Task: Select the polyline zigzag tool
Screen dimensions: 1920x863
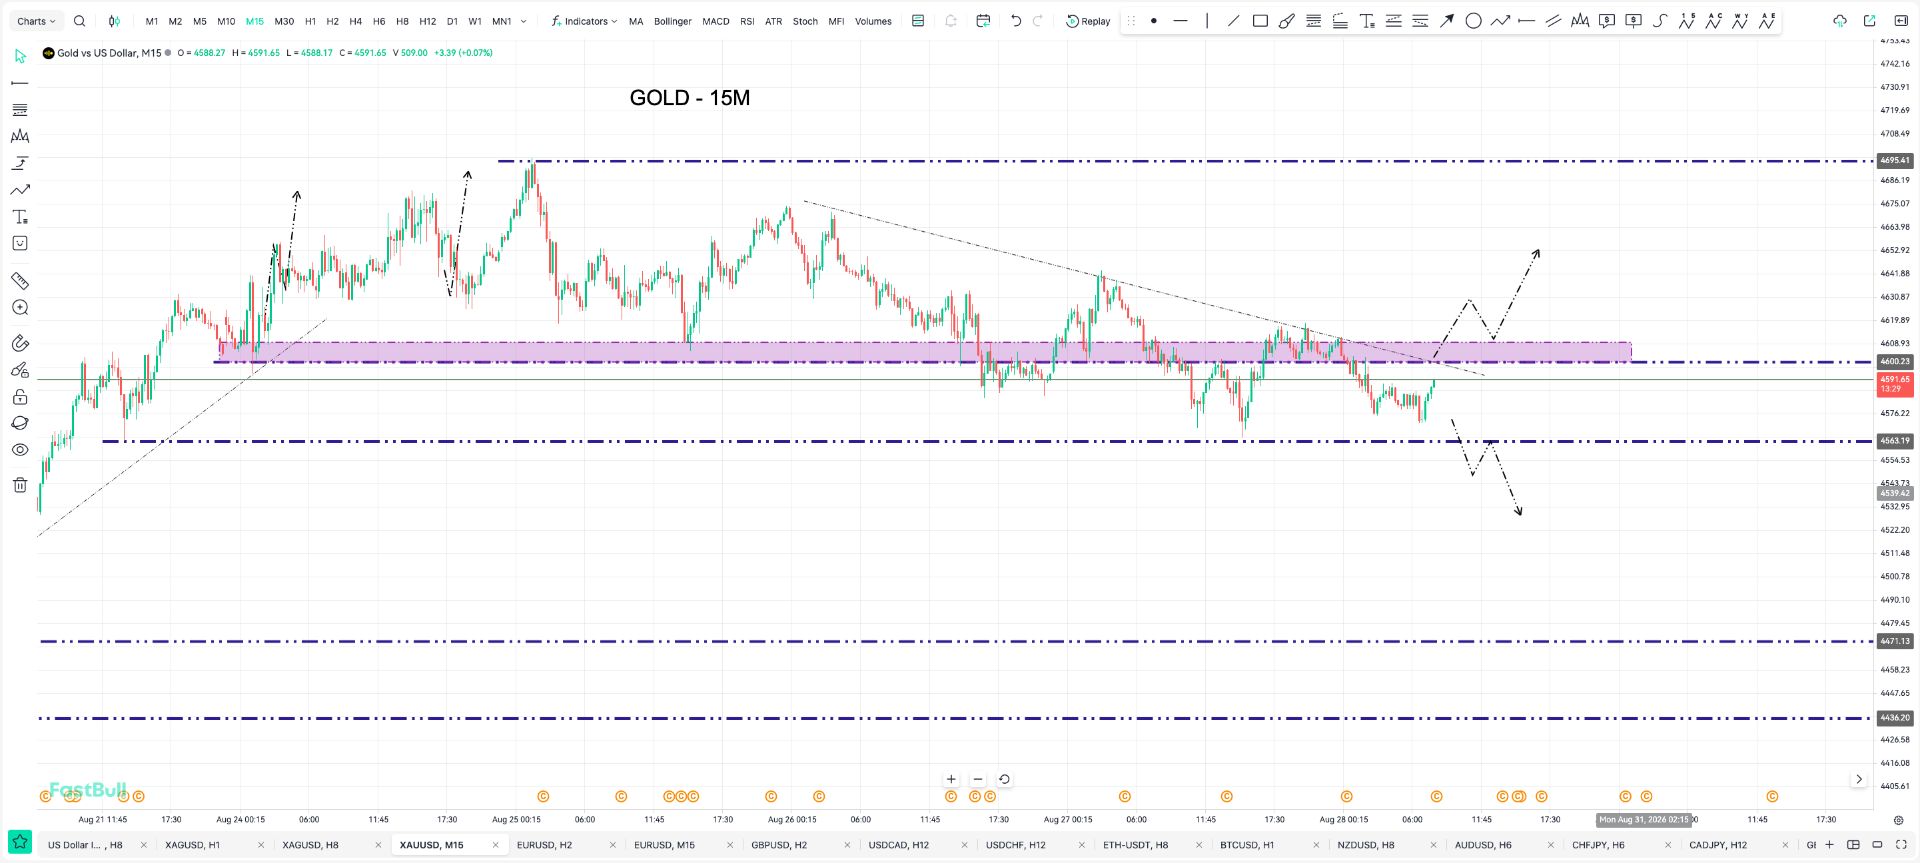Action: [x=1500, y=21]
